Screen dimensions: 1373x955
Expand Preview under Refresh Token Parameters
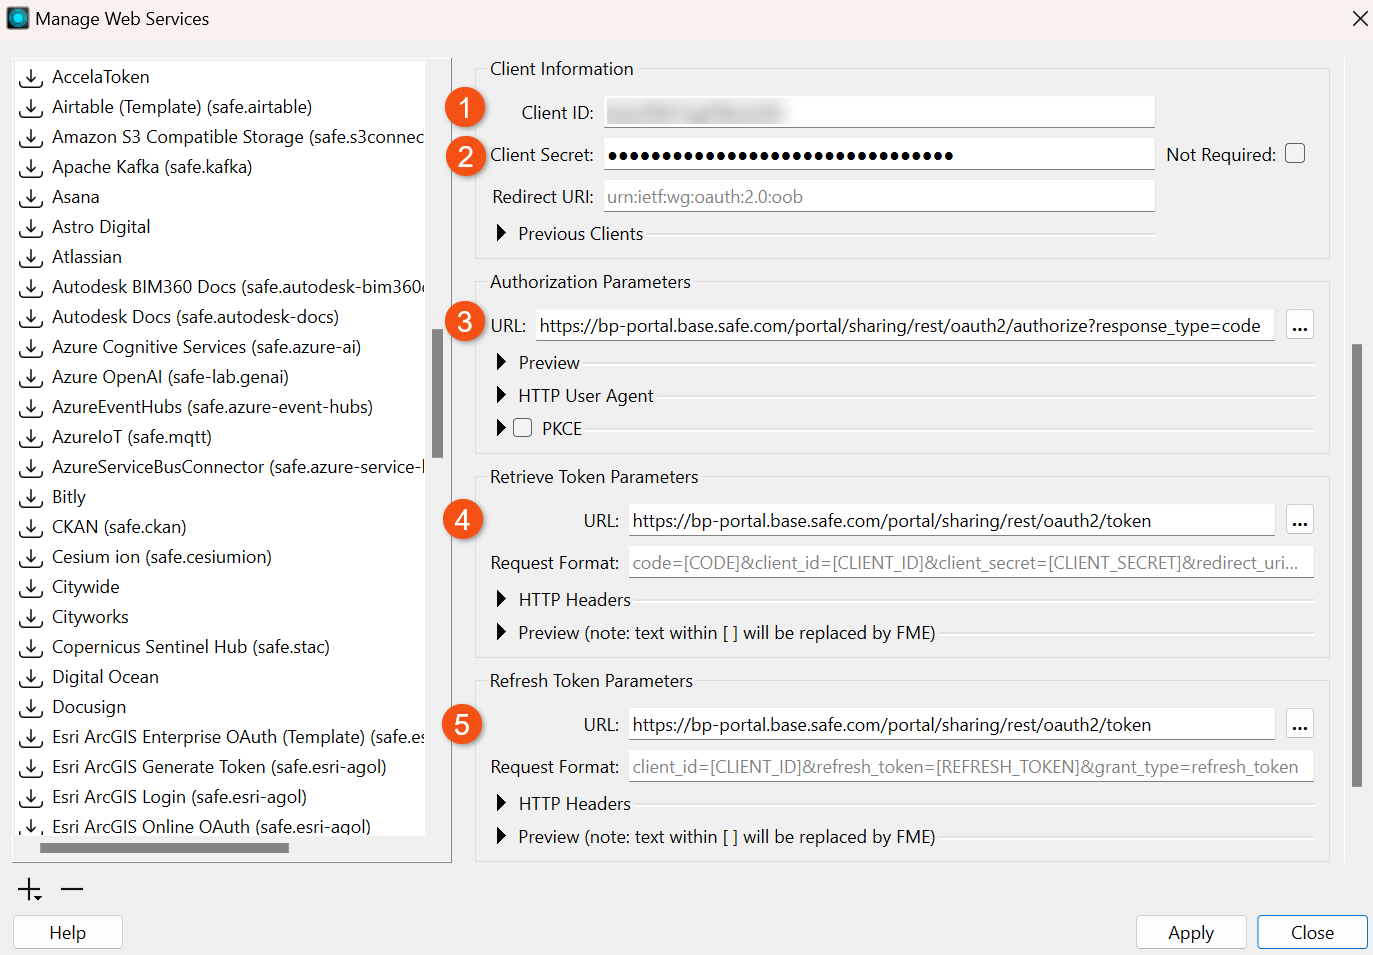pos(501,836)
